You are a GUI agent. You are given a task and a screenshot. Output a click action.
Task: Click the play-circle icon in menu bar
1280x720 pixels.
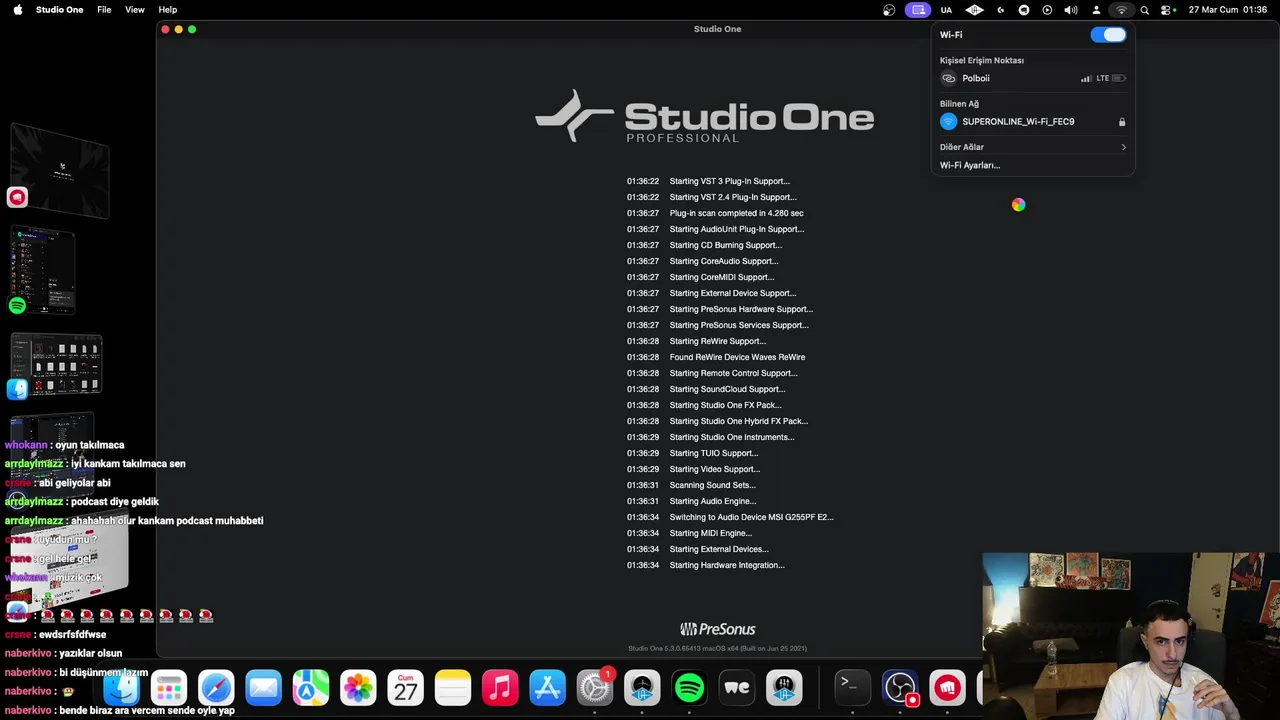[1047, 10]
